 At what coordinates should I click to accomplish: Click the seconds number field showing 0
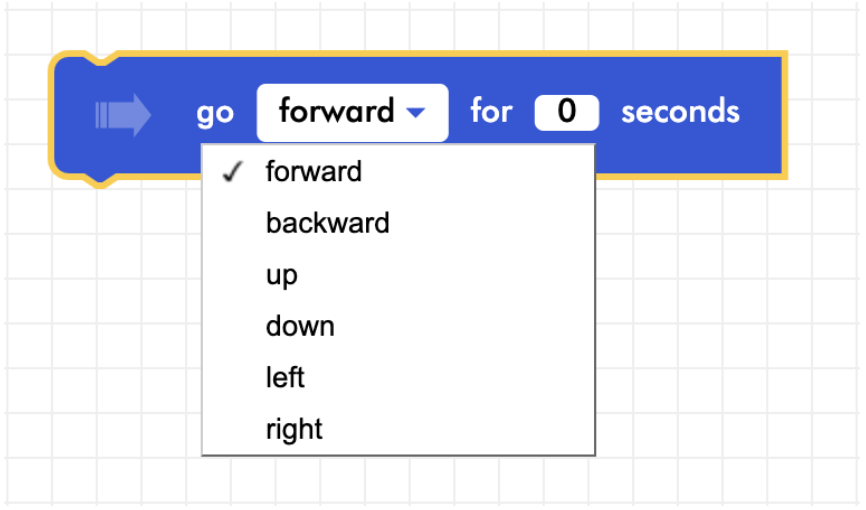coord(567,112)
